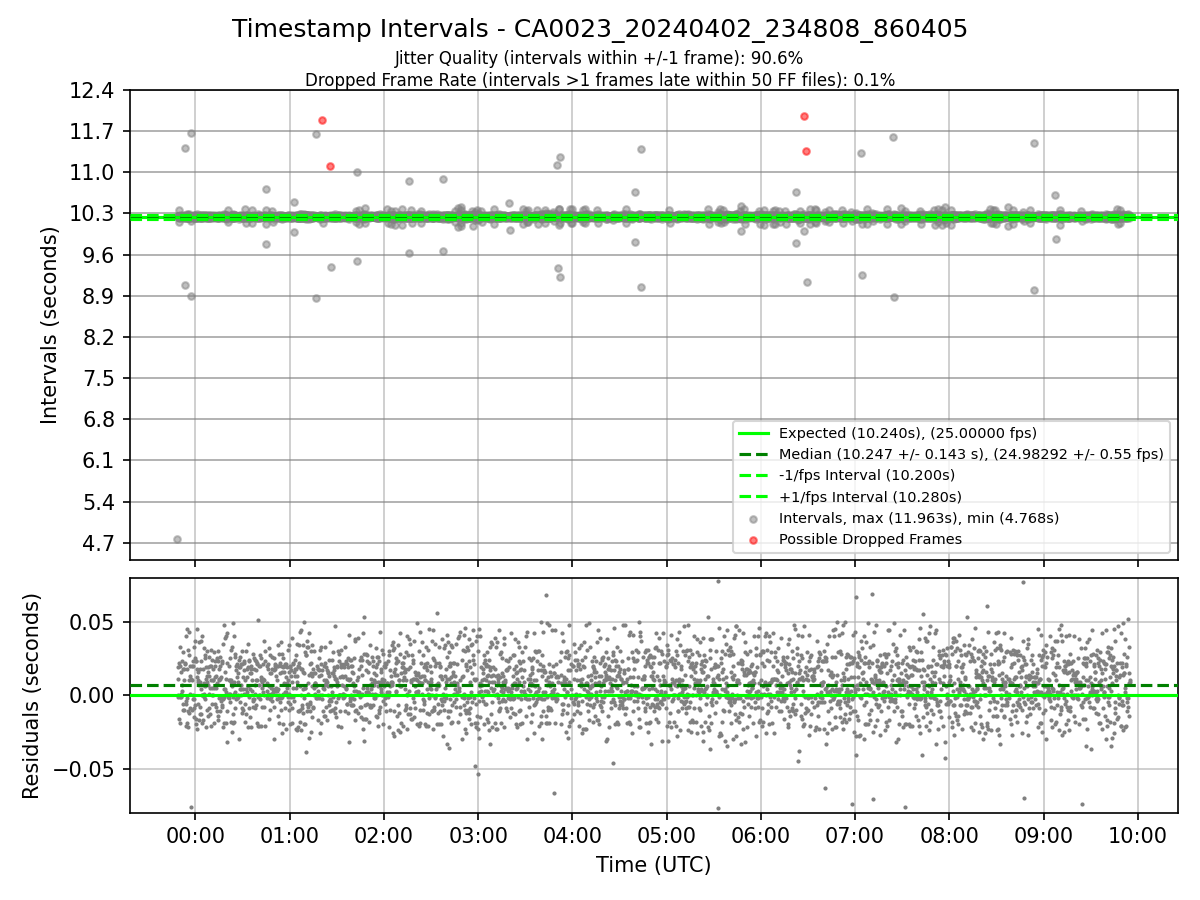Click the "Residuals (seconds)" y-axis label
The height and width of the screenshot is (900, 1200).
click(x=32, y=696)
